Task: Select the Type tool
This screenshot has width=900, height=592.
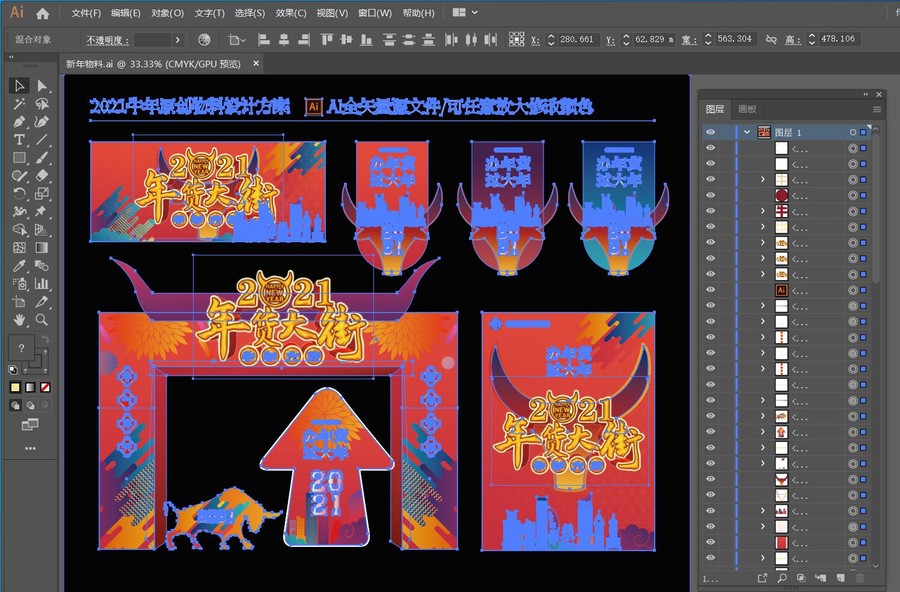Action: click(x=19, y=140)
